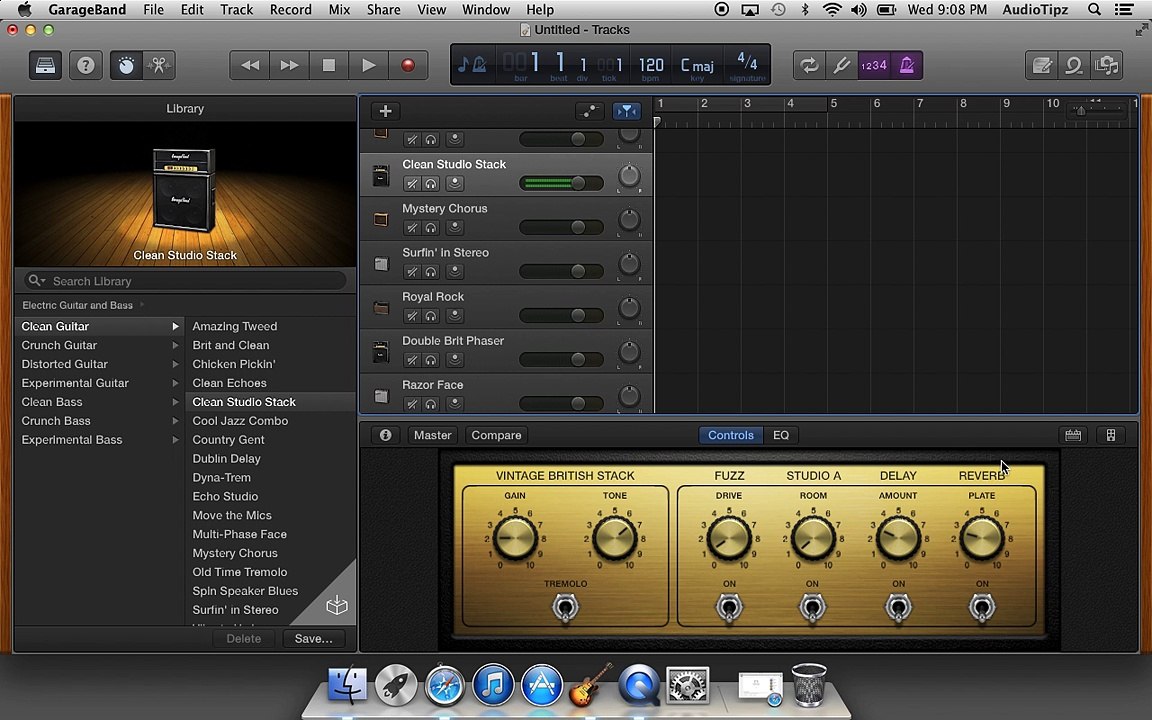
Task: Open the Smart Controls info inspector
Action: 385,435
